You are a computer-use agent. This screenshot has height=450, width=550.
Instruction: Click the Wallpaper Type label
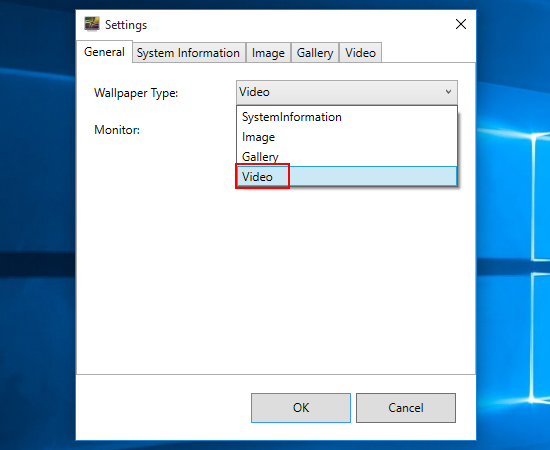[136, 93]
